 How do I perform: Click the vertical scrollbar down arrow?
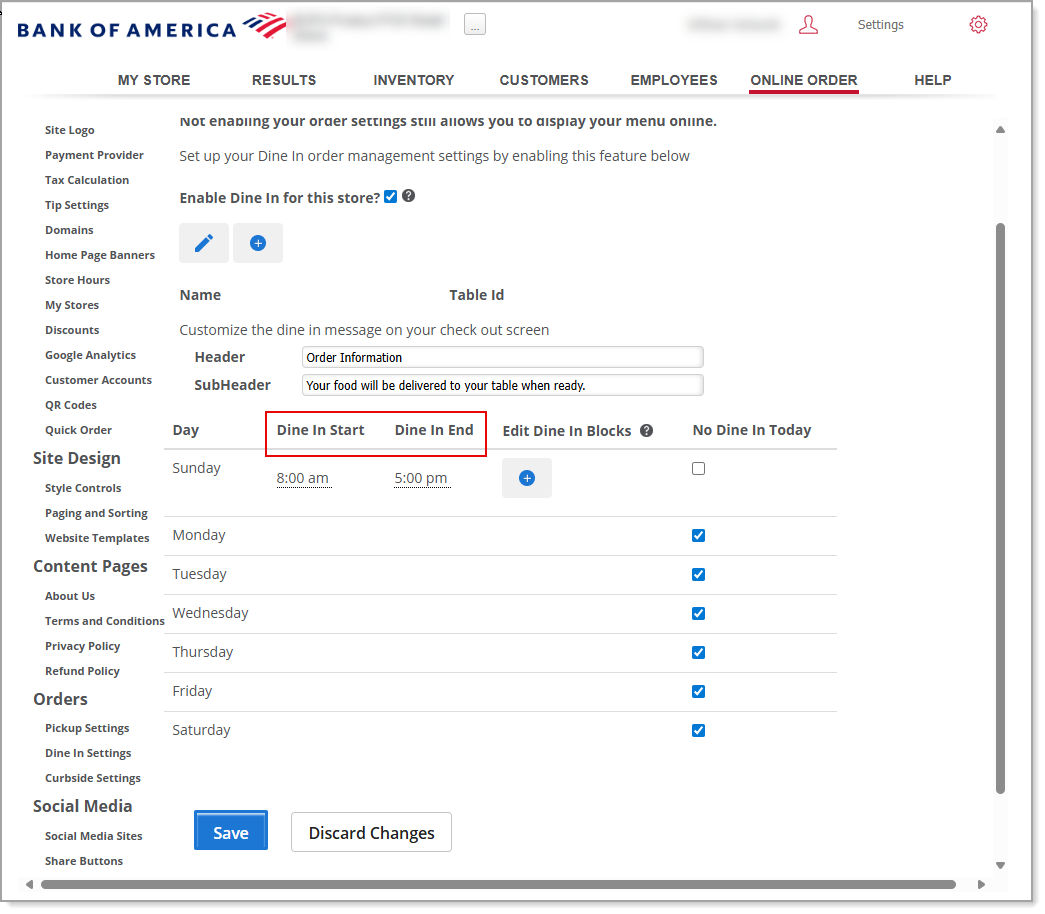pyautogui.click(x=1000, y=865)
